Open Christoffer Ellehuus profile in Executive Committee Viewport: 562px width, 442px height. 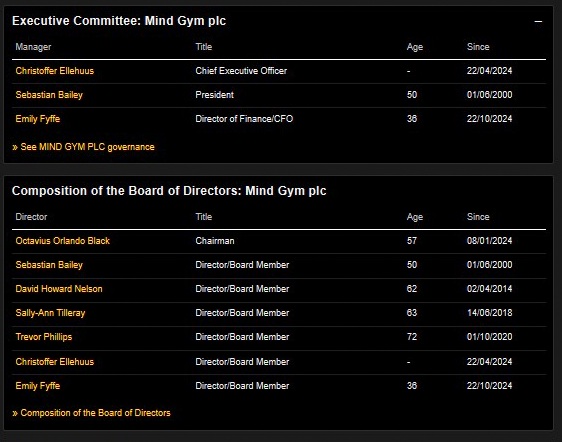(x=54, y=71)
